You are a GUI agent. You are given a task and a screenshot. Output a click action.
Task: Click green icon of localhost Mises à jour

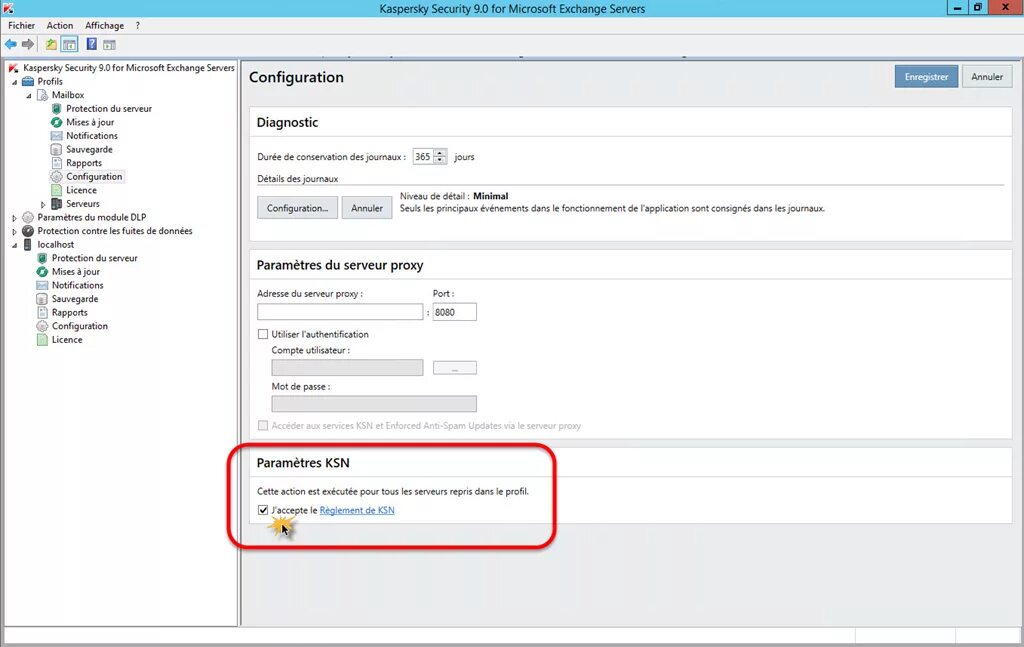(42, 272)
